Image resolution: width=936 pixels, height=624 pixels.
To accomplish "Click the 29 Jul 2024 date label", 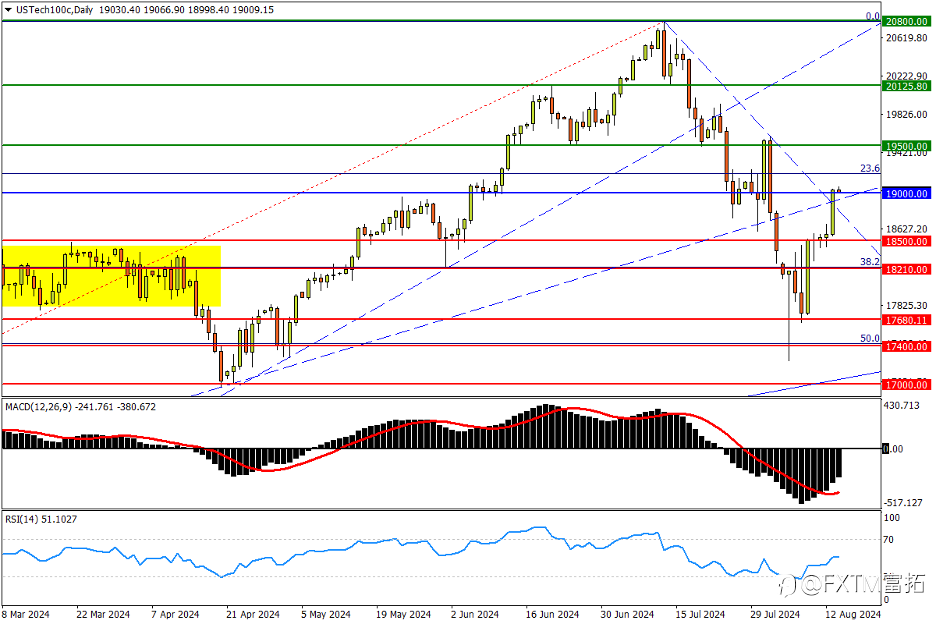I will click(775, 614).
